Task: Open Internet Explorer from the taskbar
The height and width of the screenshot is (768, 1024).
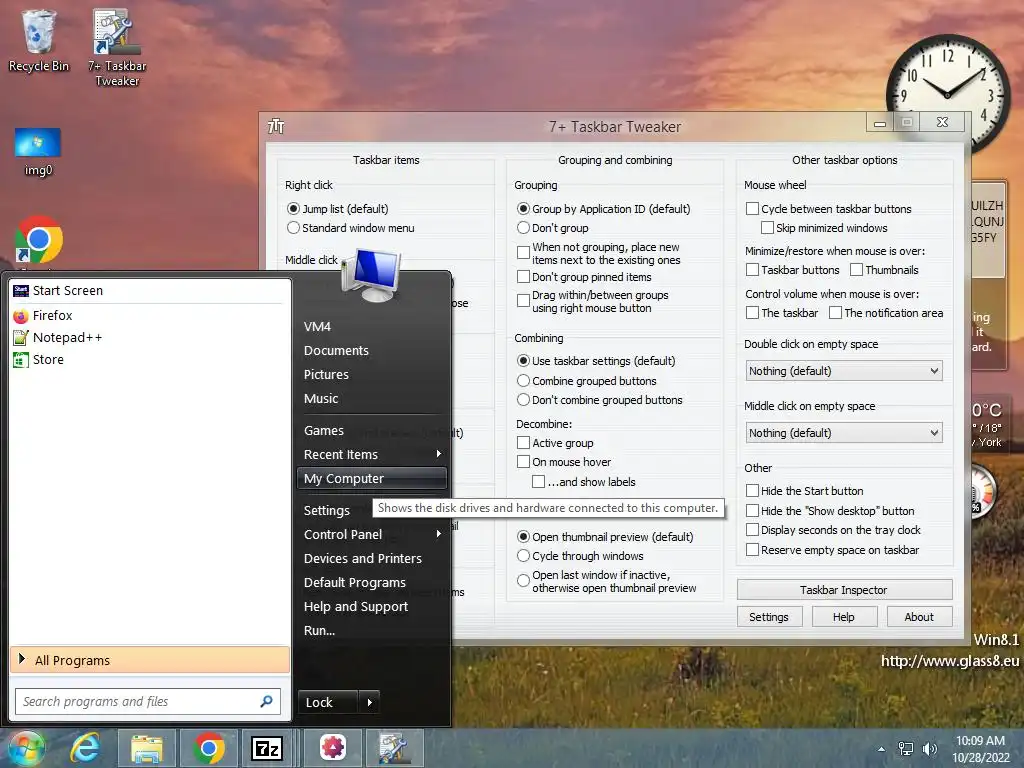Action: (86, 748)
